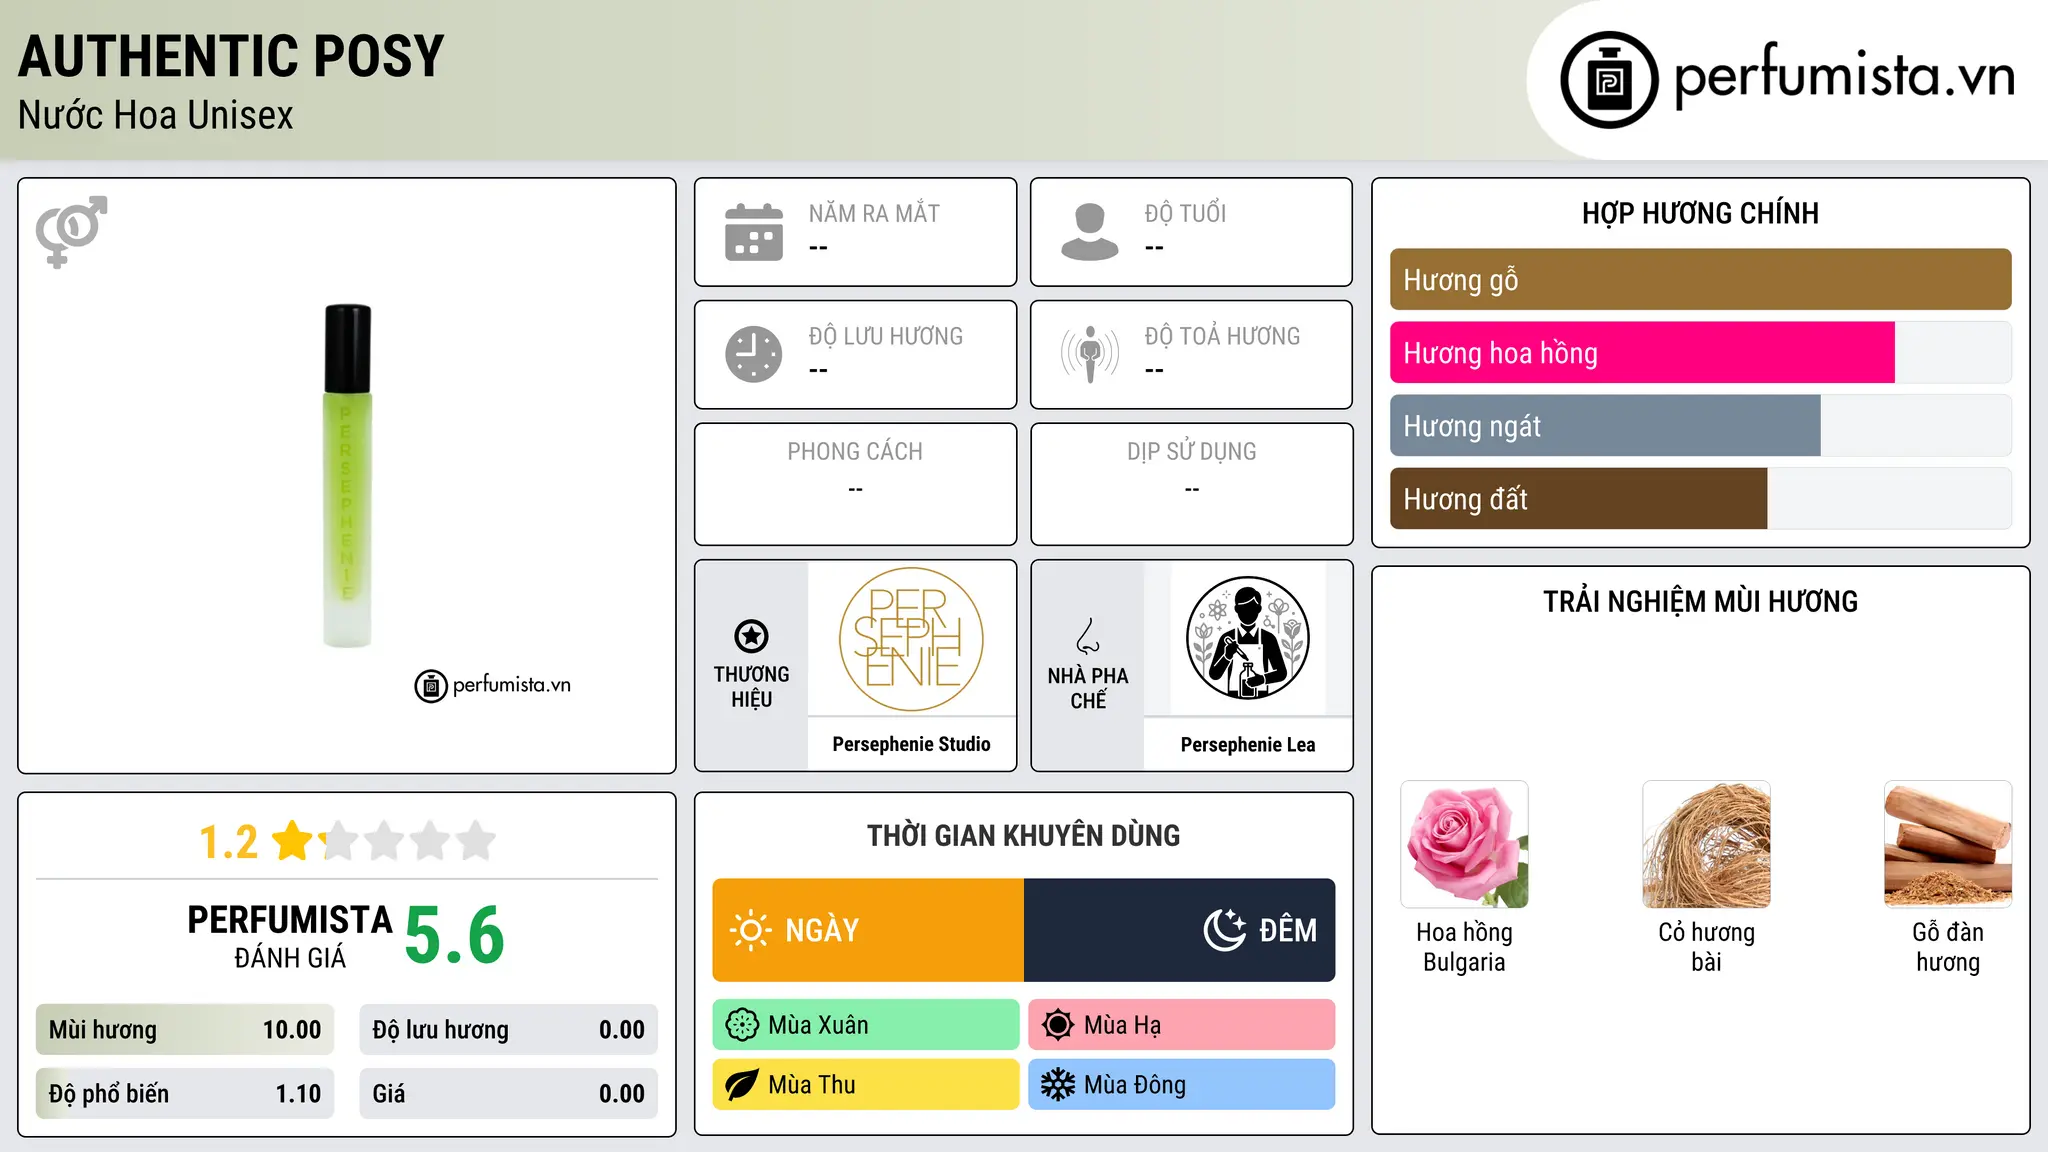Open the Gỗ đàn hương note image
The height and width of the screenshot is (1152, 2048).
pyautogui.click(x=1948, y=845)
